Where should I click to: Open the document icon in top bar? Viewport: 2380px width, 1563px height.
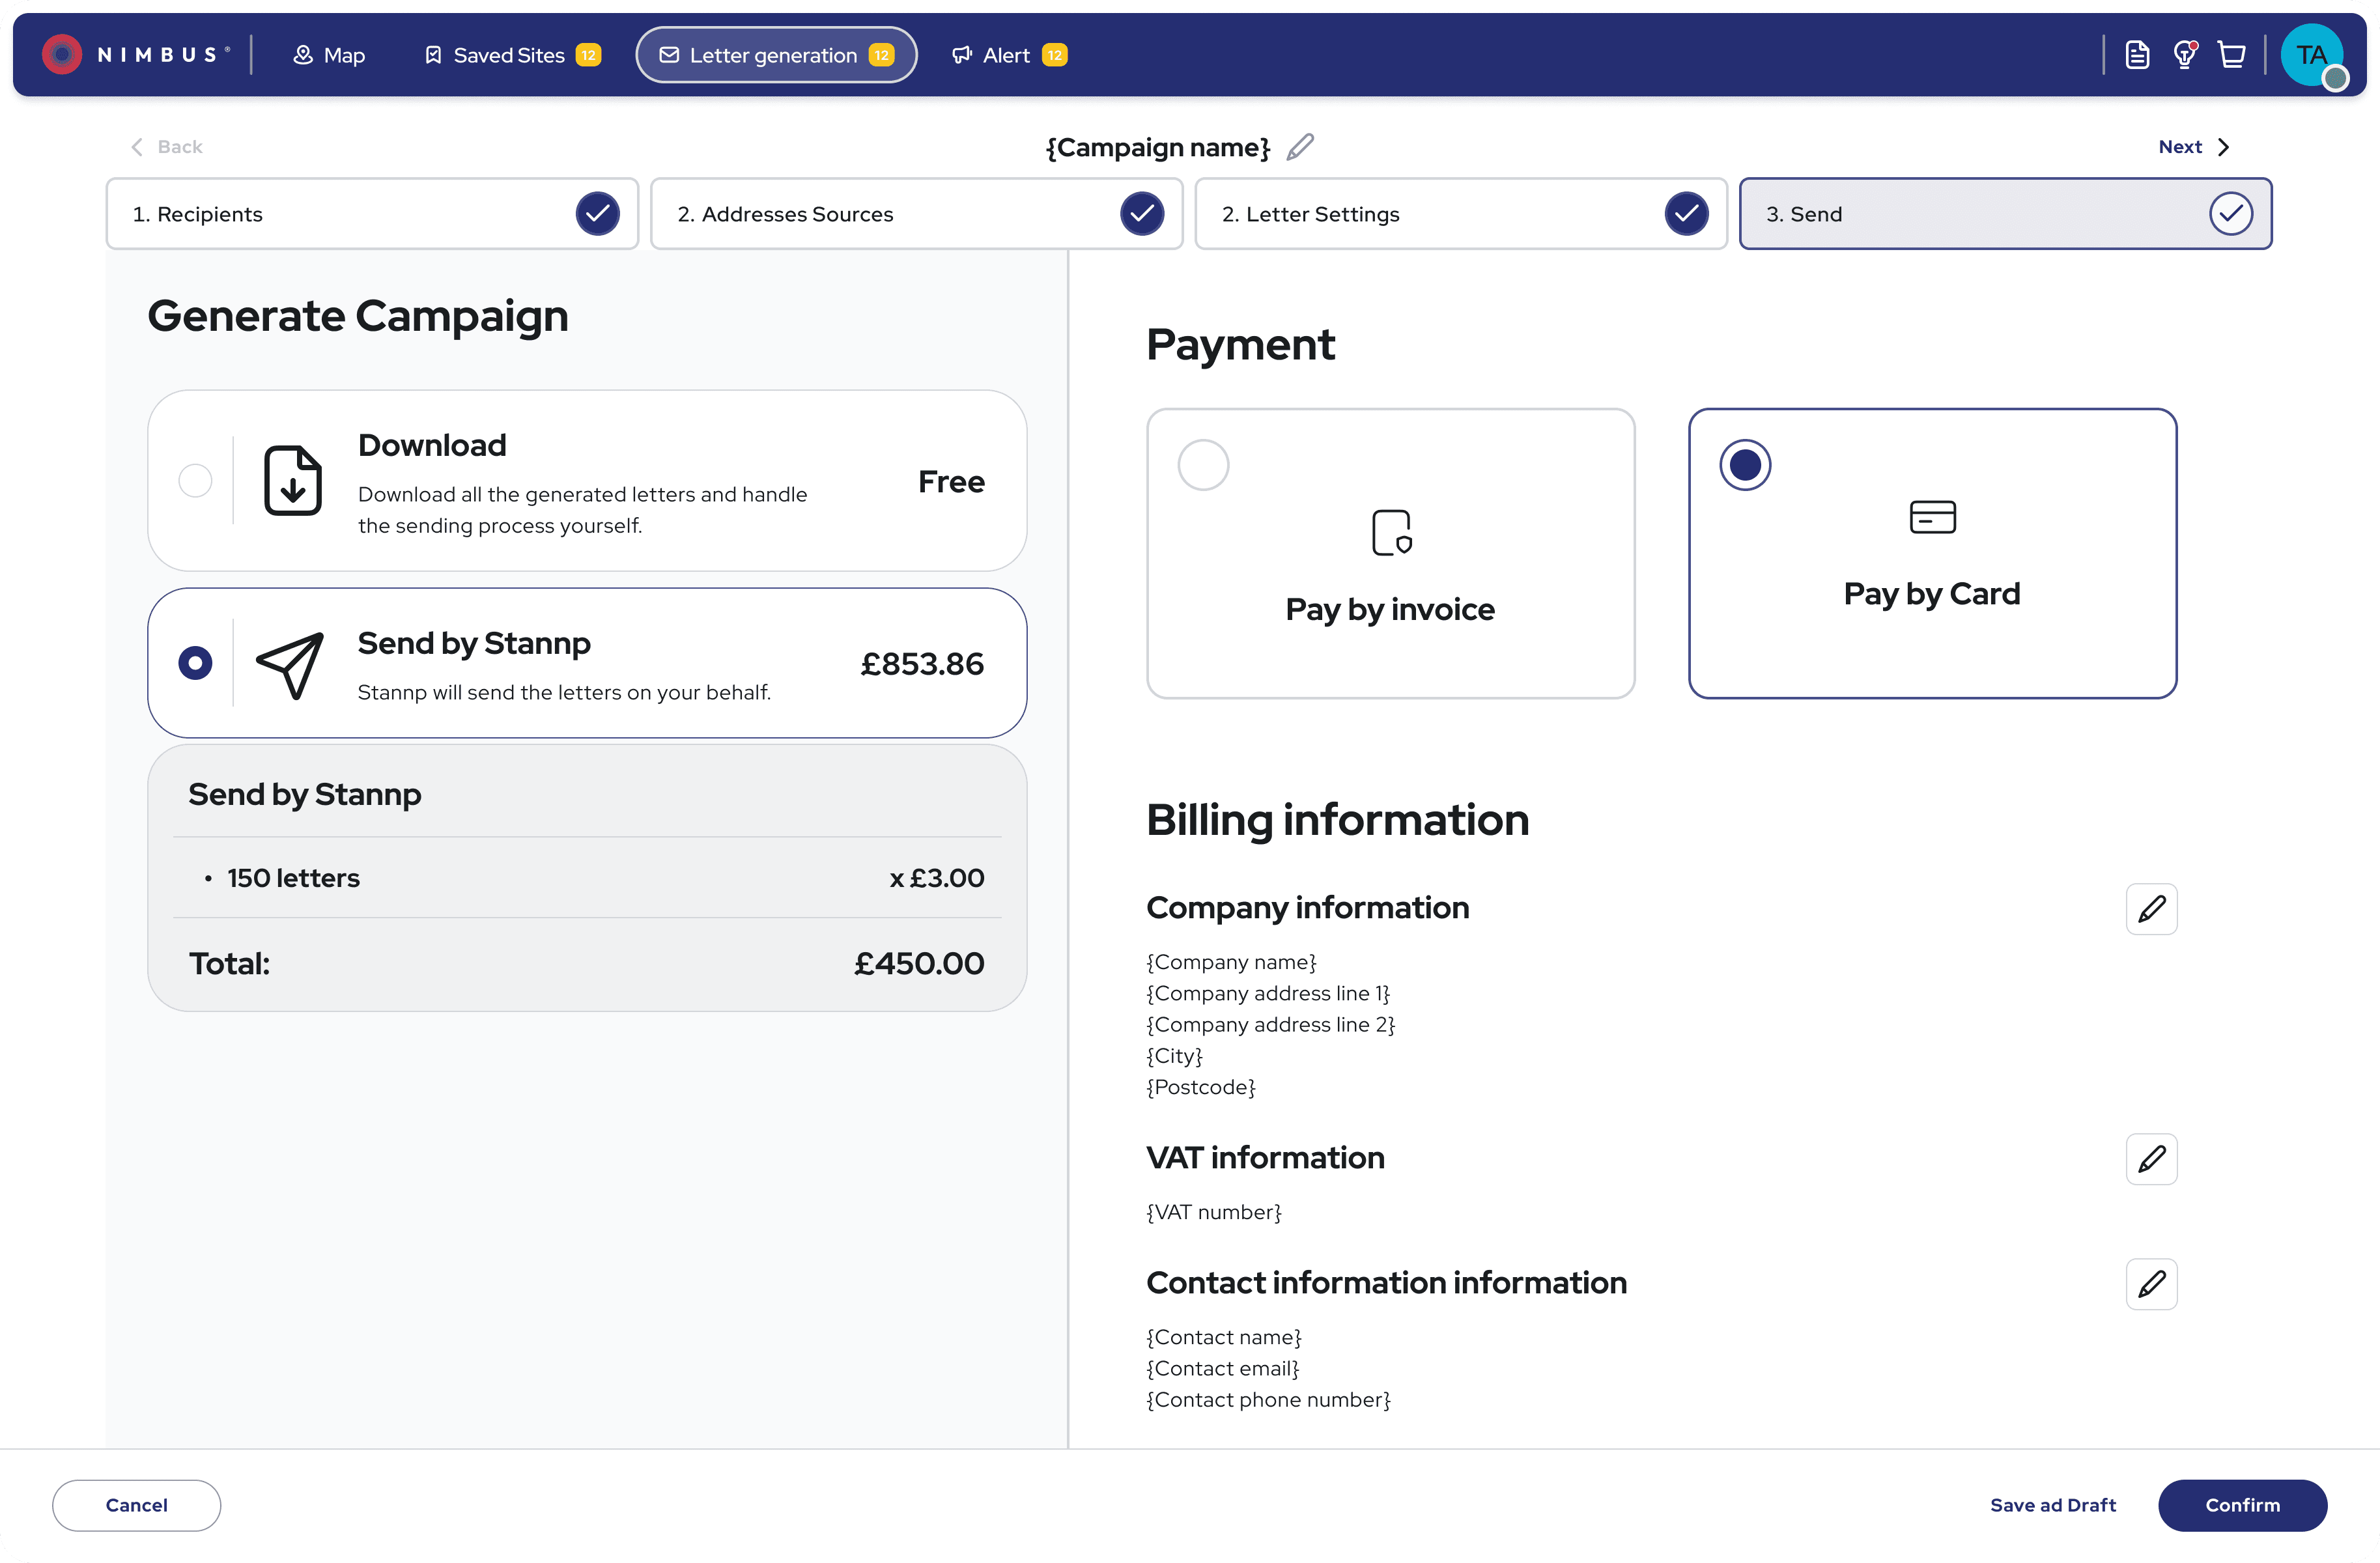tap(2137, 55)
